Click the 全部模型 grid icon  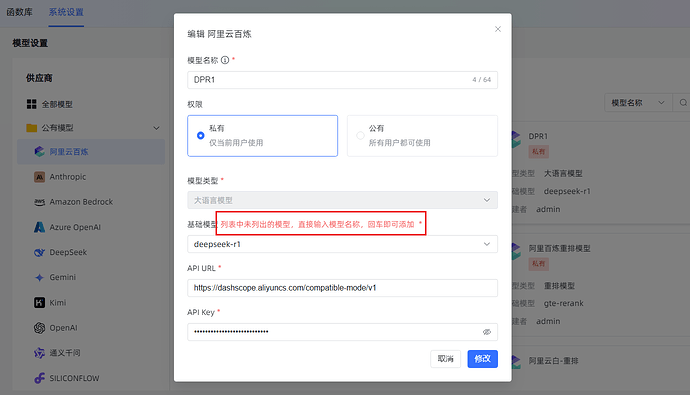(x=32, y=104)
